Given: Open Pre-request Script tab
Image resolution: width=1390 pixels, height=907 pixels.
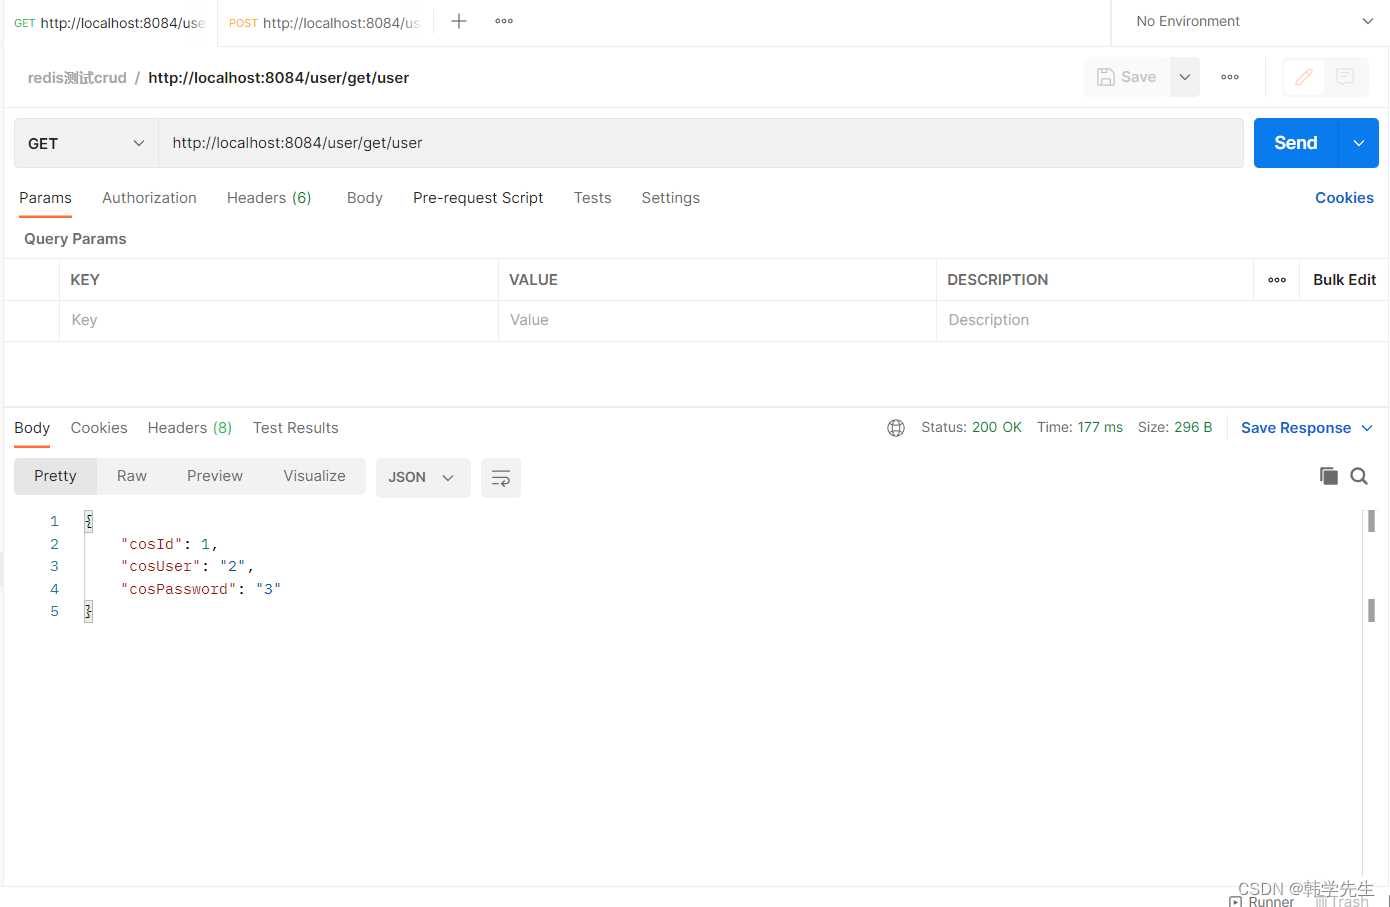Looking at the screenshot, I should 478,198.
